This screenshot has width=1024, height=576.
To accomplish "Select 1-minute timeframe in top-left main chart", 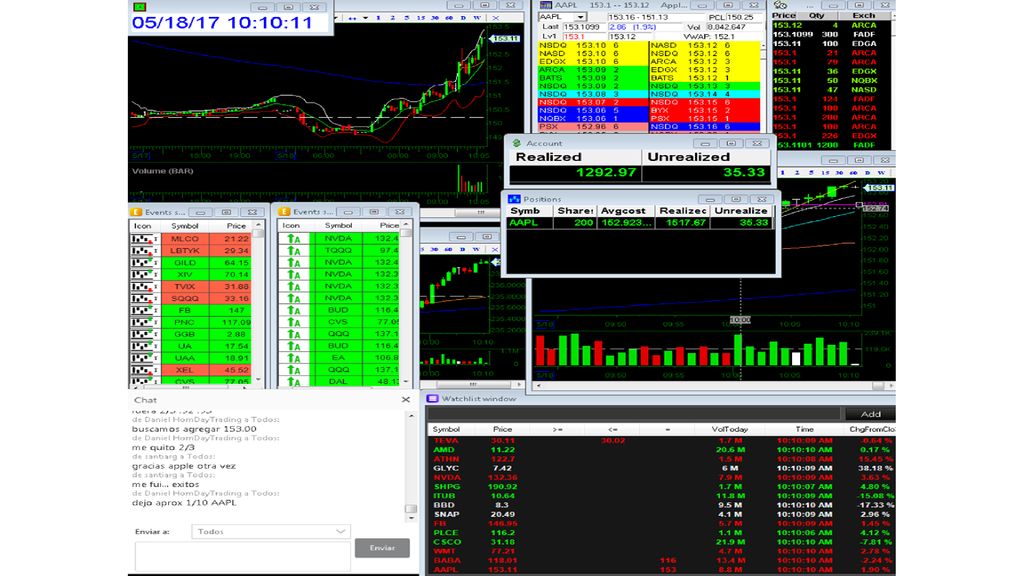I will [x=378, y=18].
